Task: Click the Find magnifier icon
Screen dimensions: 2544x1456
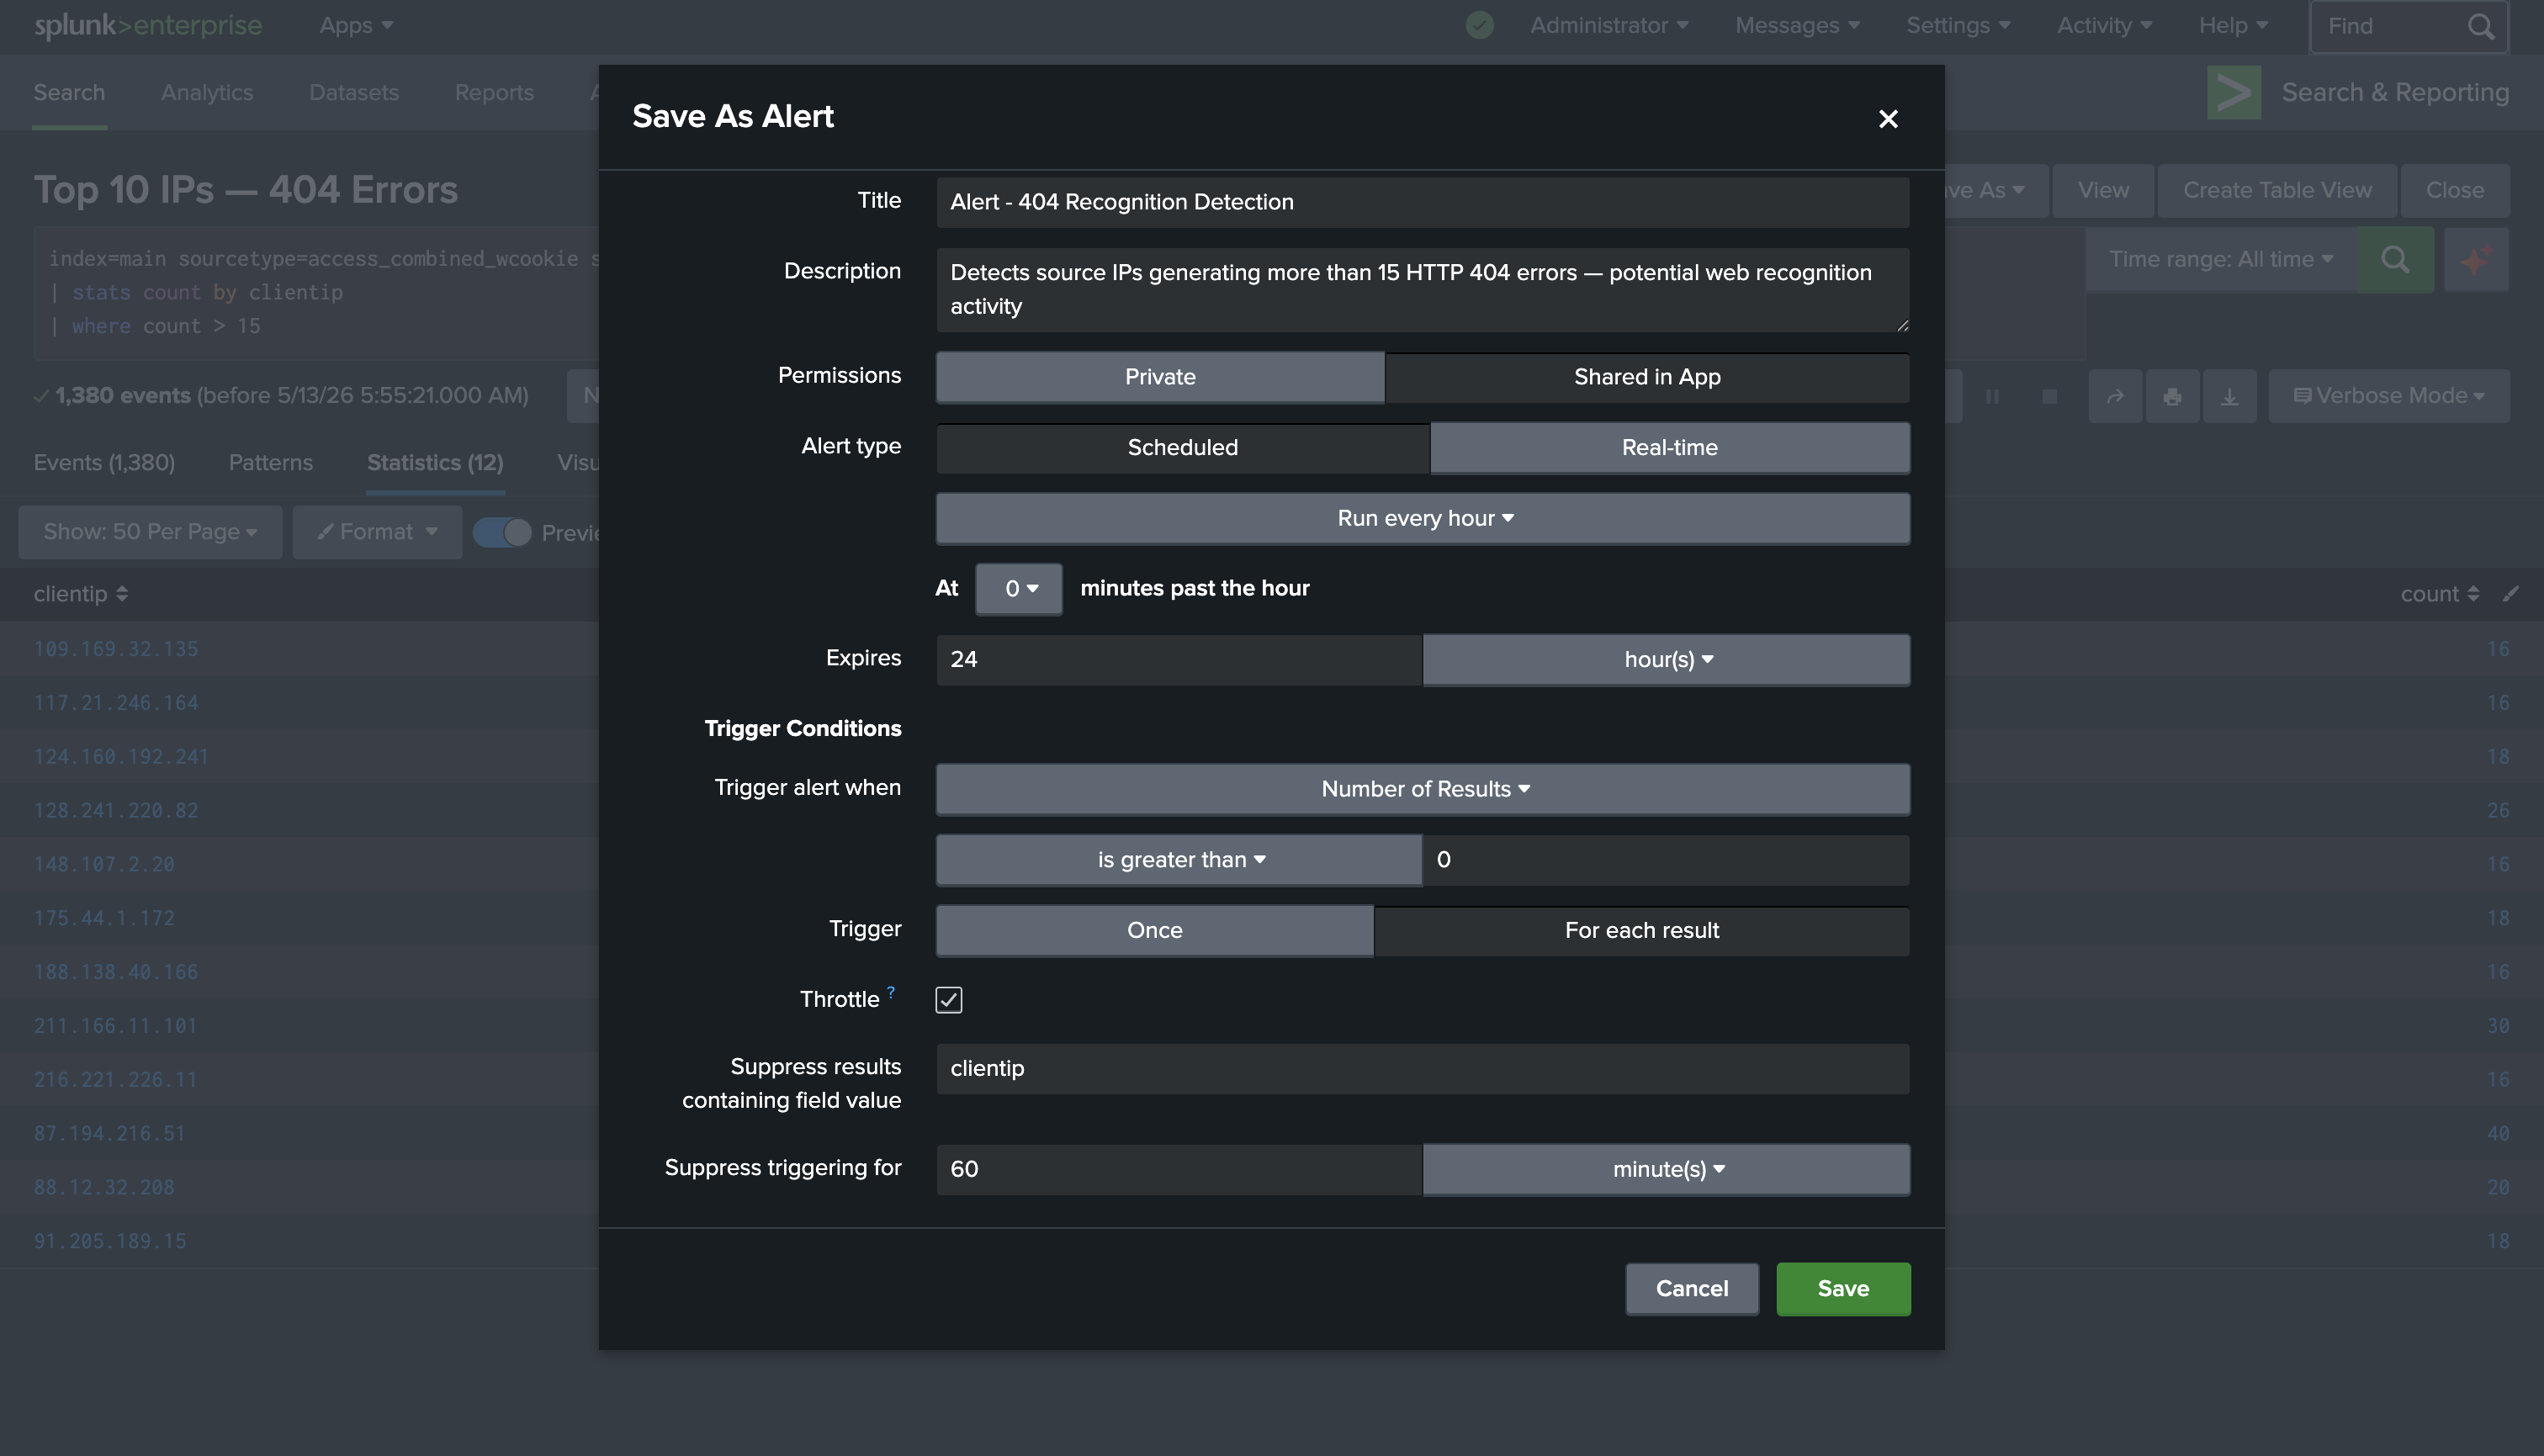Action: pos(2480,26)
